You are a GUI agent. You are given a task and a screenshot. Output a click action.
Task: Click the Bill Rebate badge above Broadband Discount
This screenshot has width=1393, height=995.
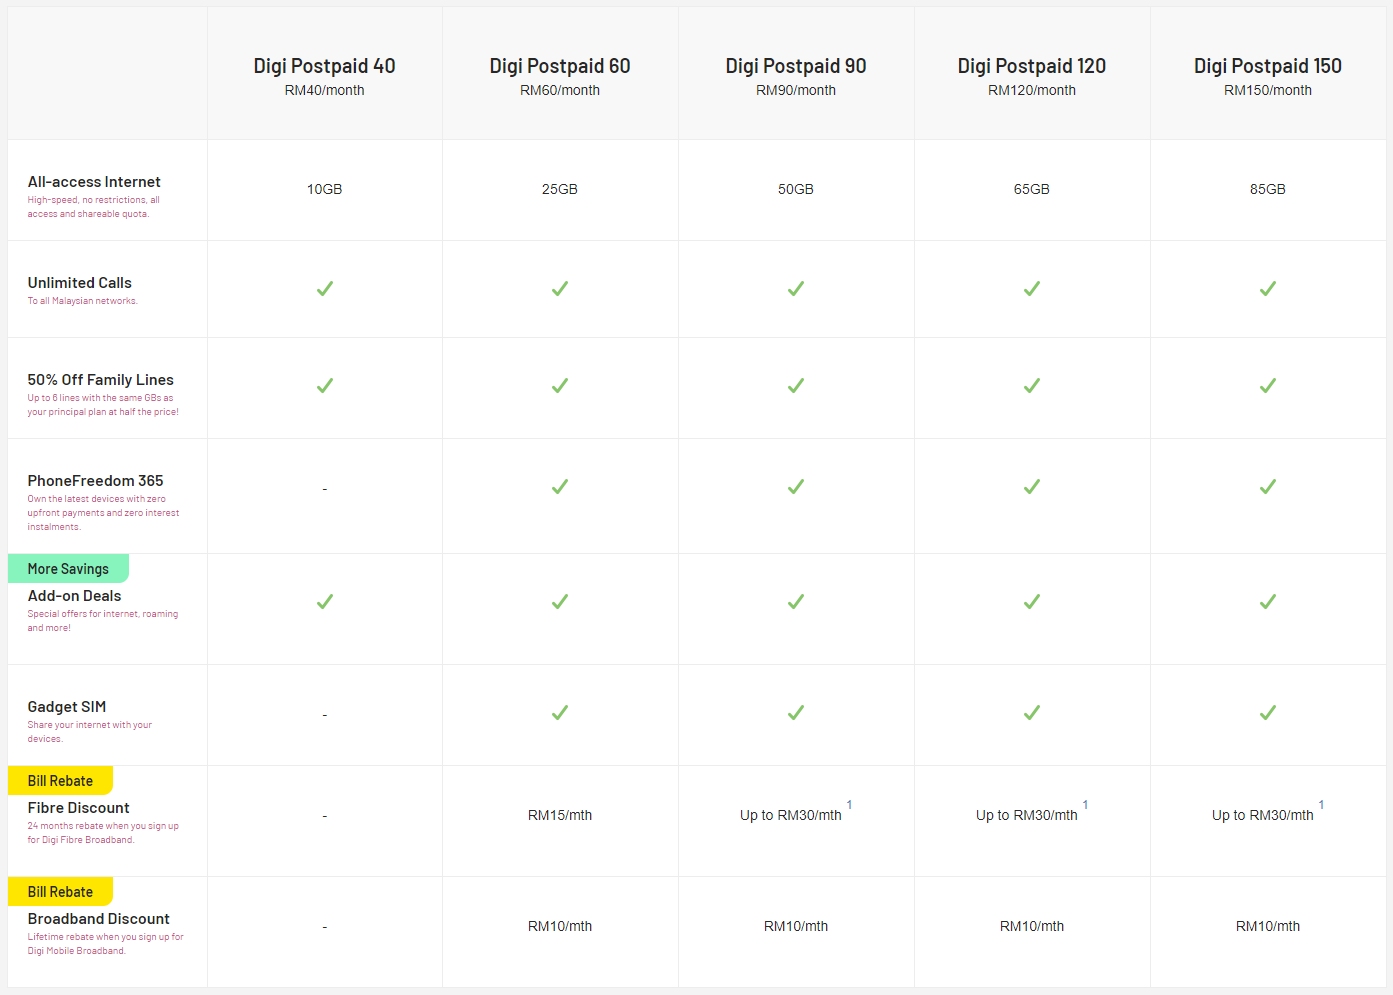coord(60,892)
